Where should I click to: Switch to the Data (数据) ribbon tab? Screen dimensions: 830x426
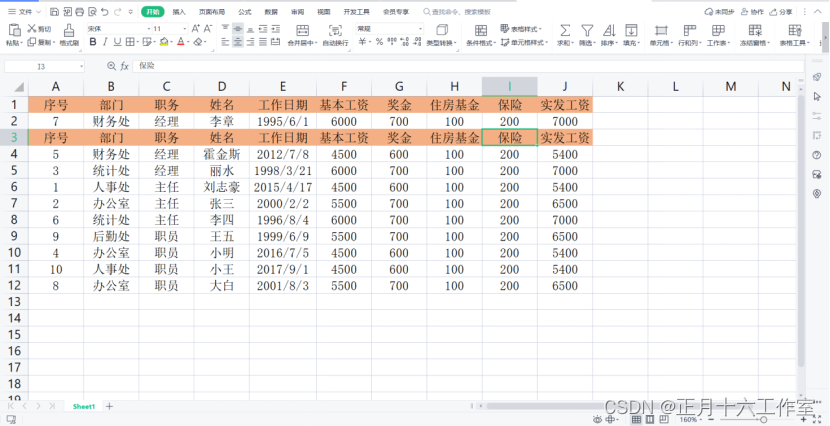(271, 12)
